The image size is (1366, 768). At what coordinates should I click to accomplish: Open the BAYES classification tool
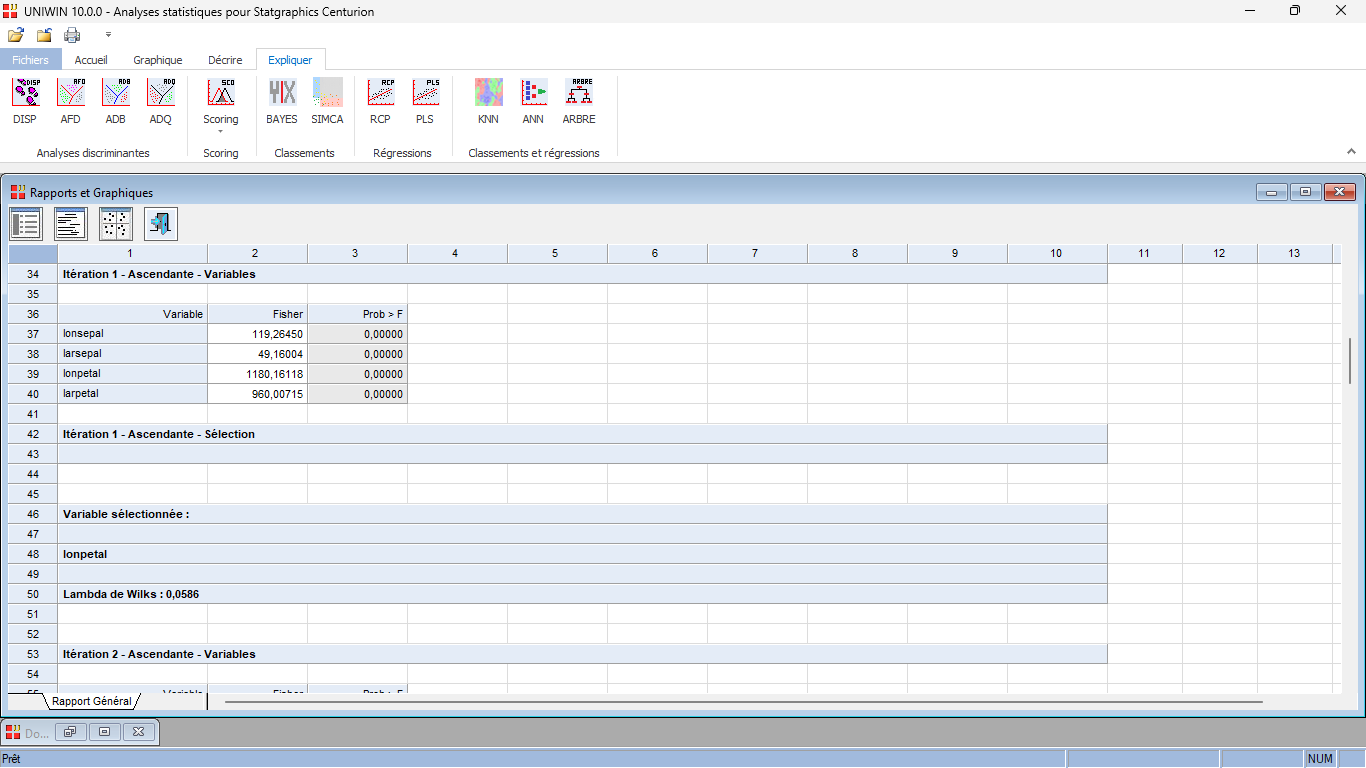click(x=282, y=102)
